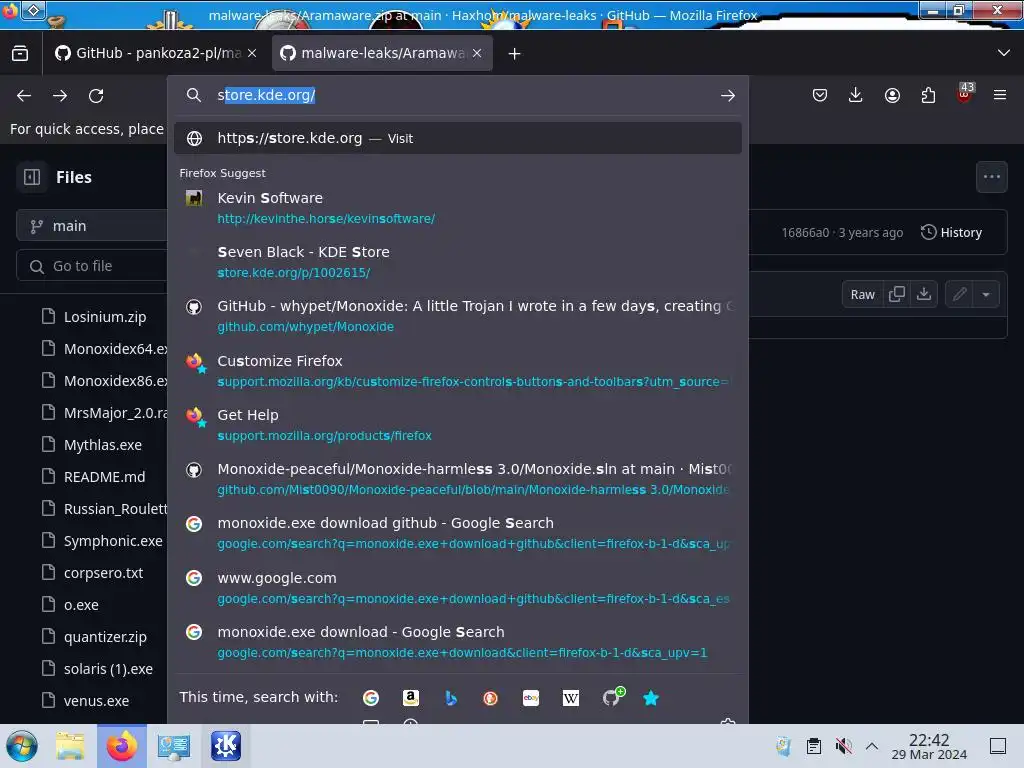This screenshot has width=1024, height=768.
Task: Open the Firefox View tab list icon
Action: 20,54
